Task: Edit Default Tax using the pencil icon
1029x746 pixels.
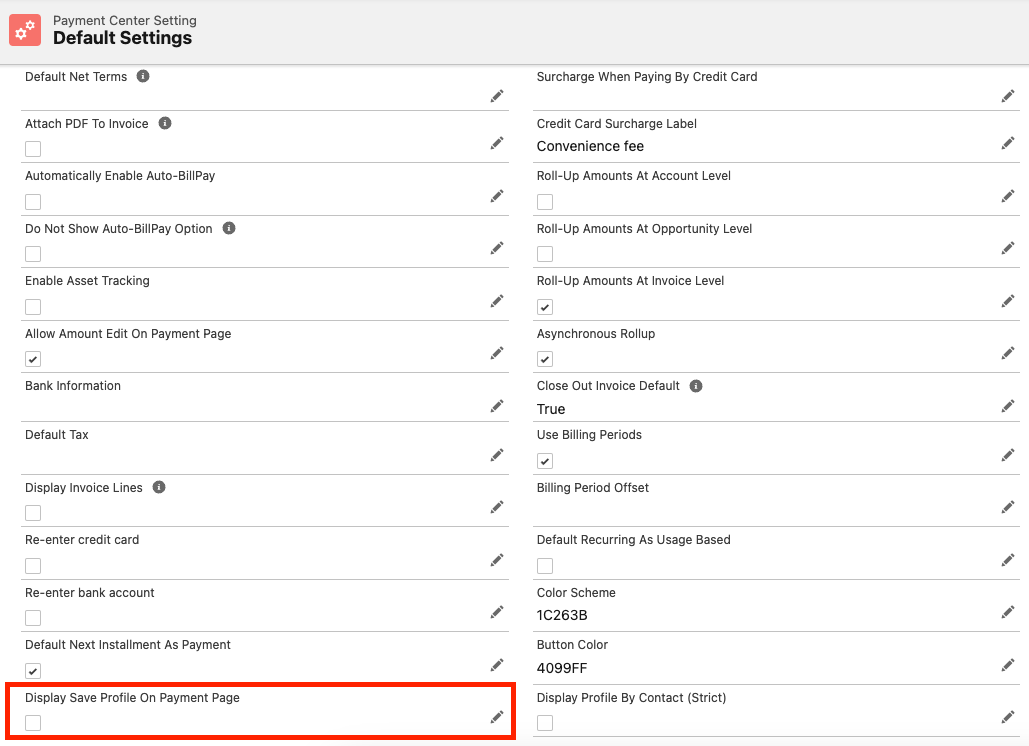Action: 497,455
